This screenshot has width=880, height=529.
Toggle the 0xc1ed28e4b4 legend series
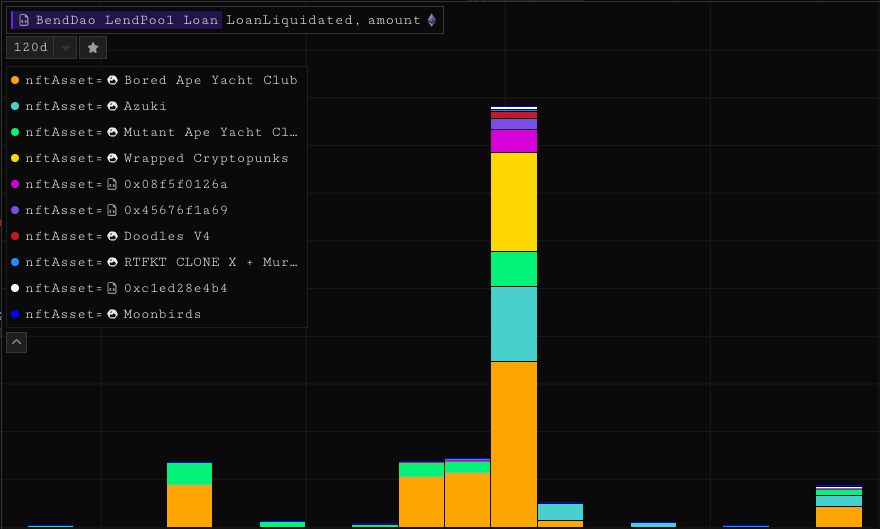tap(157, 288)
